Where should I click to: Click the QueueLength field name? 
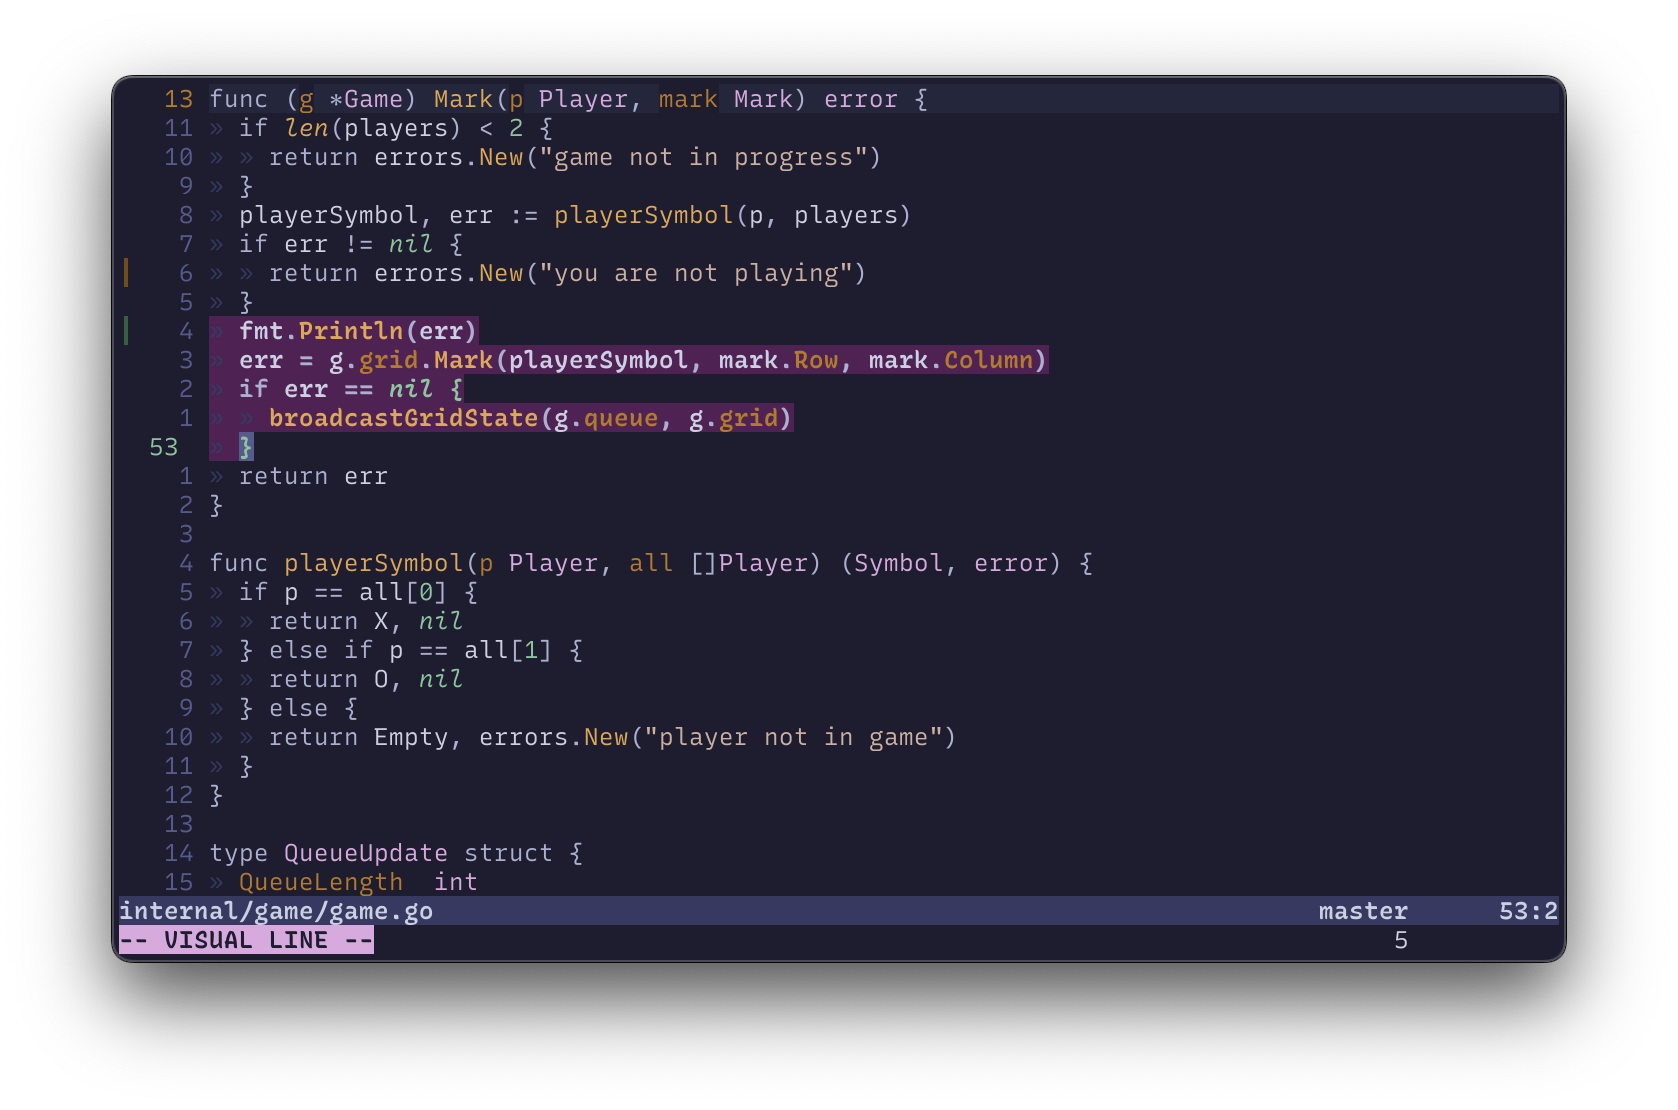321,882
